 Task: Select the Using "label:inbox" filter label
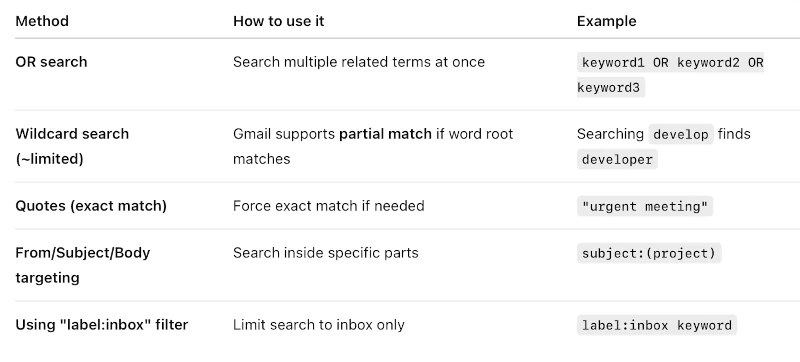pyautogui.click(x=102, y=325)
